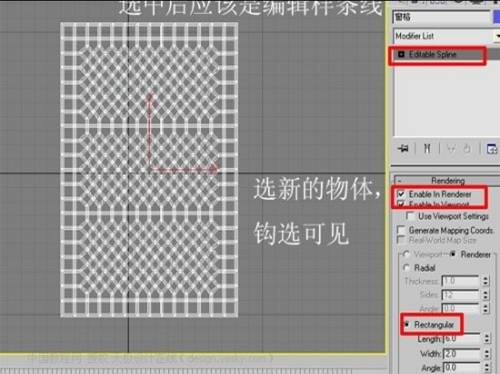This screenshot has width=500, height=374.
Task: Click the Length value field
Action: click(x=461, y=339)
